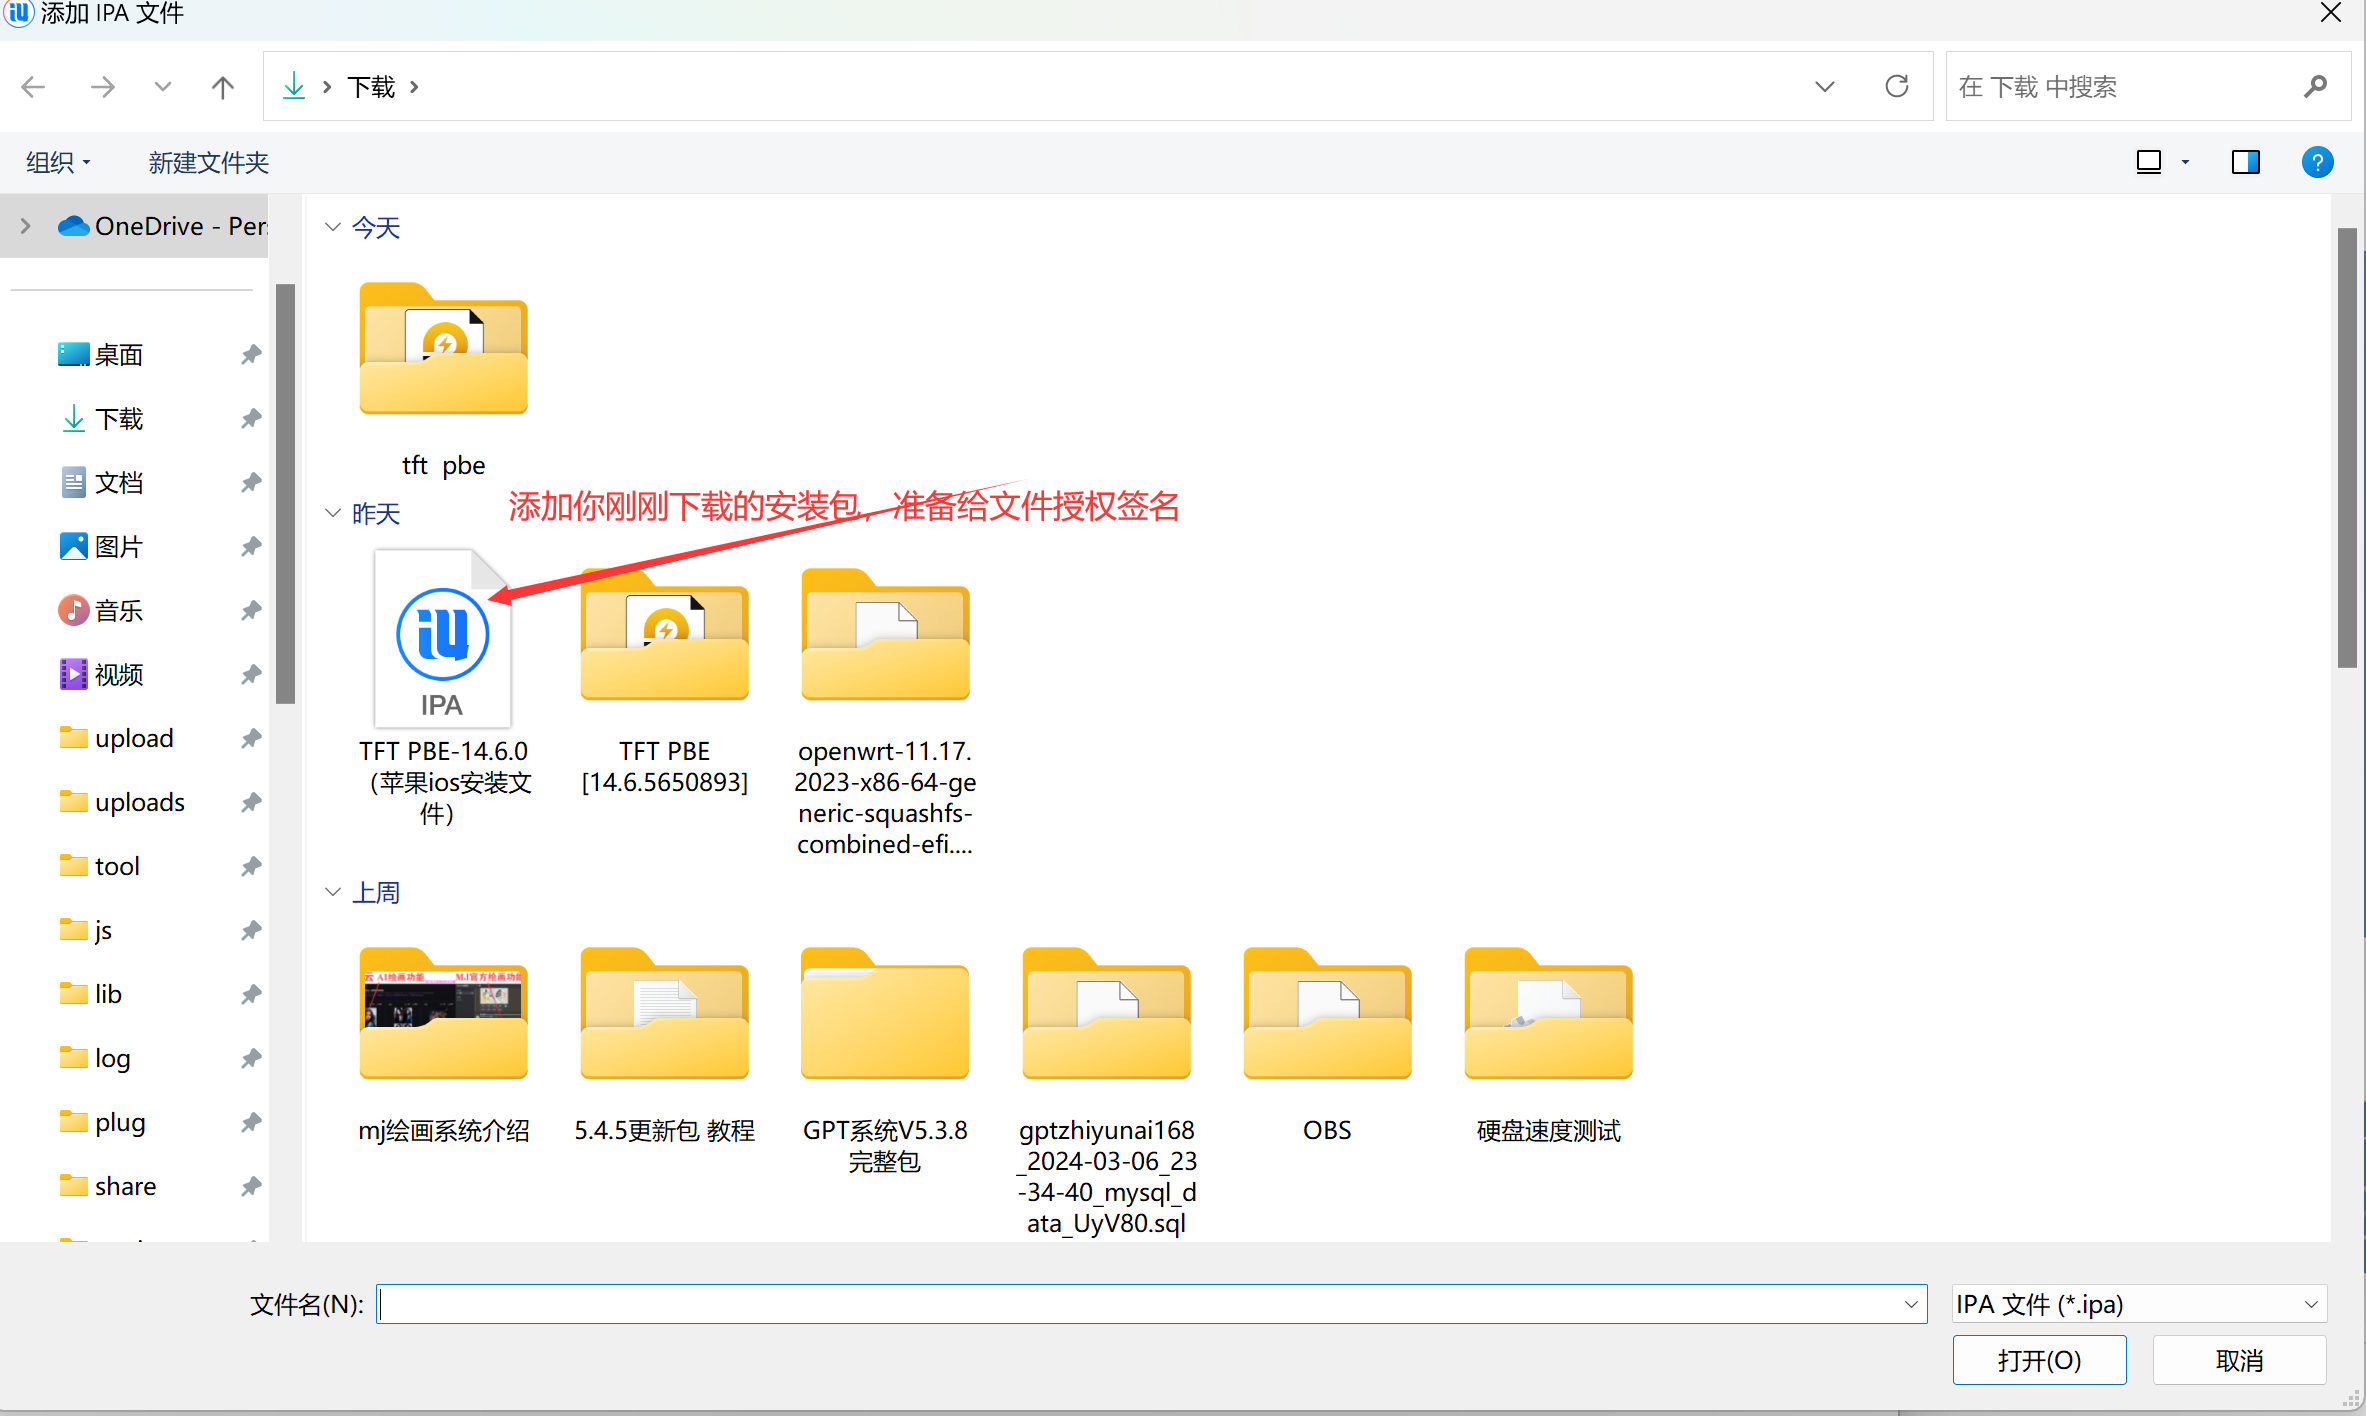
Task: Collapse the 今天 group
Action: [333, 228]
